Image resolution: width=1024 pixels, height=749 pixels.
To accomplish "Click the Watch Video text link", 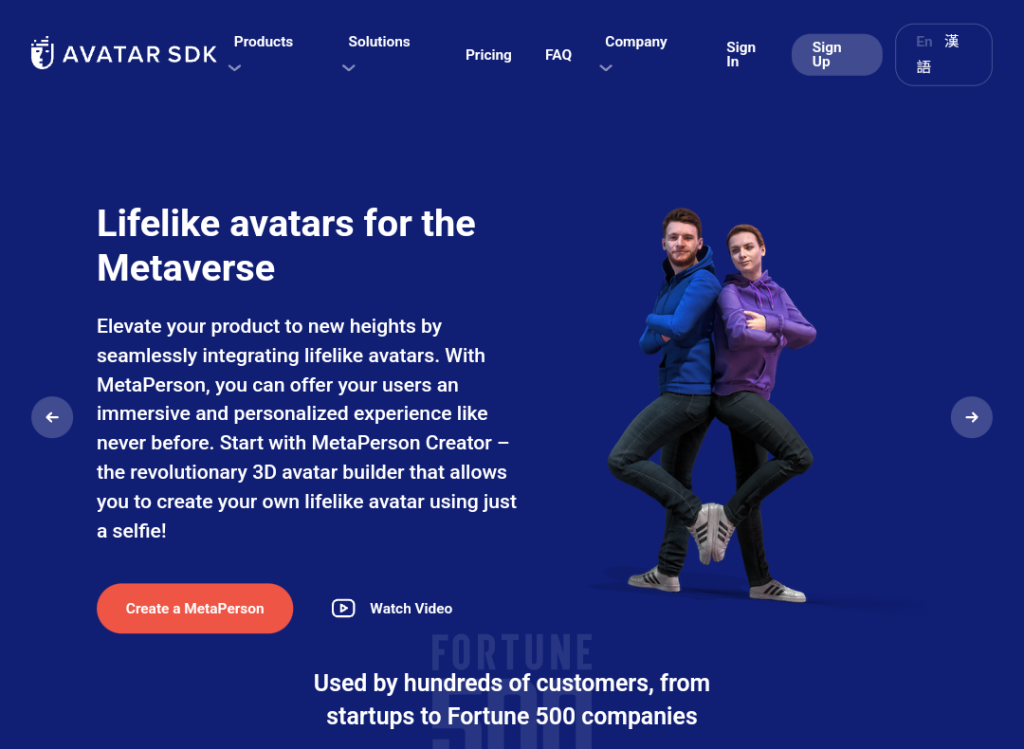I will pyautogui.click(x=411, y=609).
